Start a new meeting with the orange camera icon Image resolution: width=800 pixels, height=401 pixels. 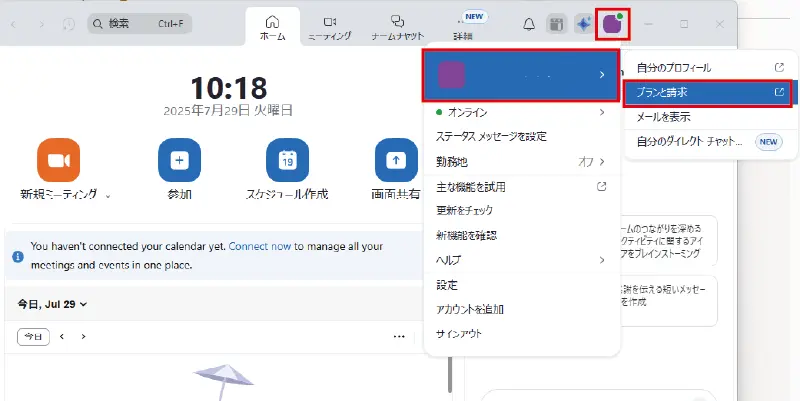point(59,160)
